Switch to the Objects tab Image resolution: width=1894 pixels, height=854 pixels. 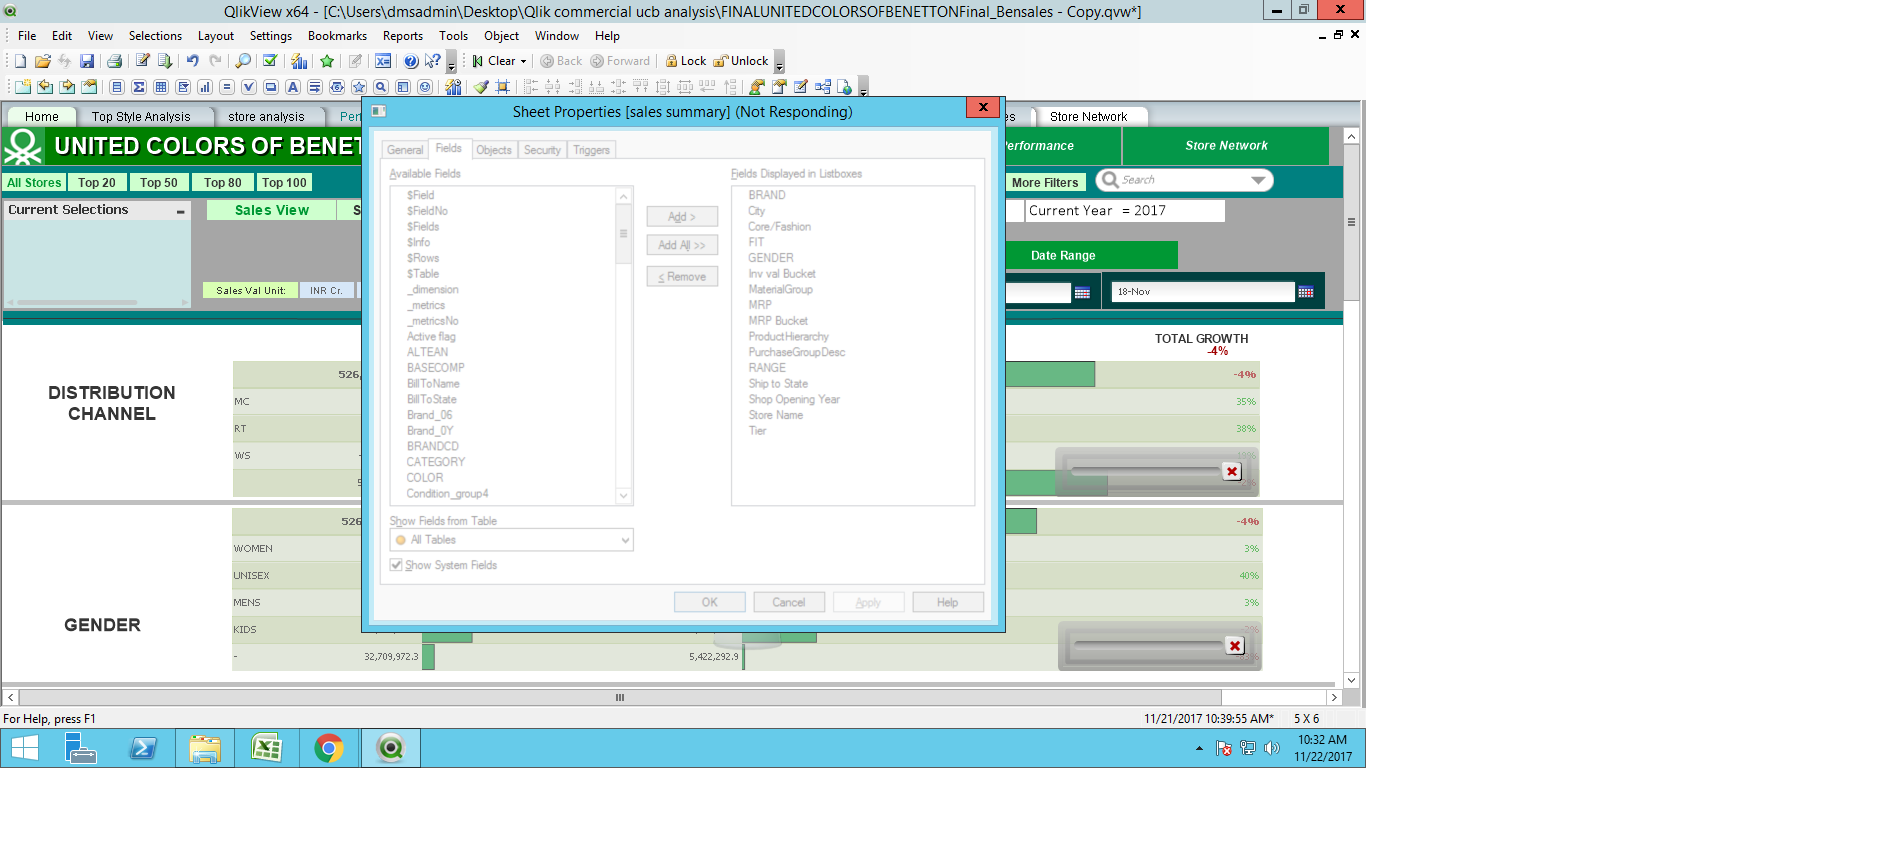(493, 150)
